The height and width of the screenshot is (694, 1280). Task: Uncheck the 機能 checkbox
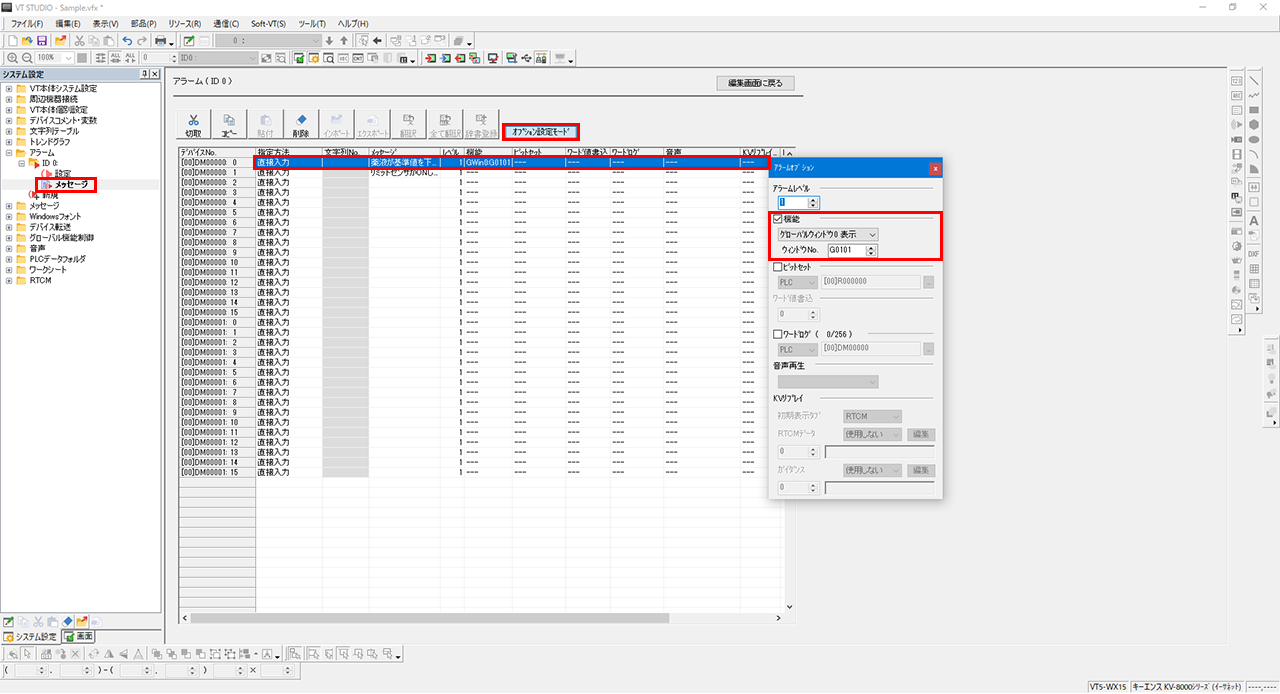[779, 218]
